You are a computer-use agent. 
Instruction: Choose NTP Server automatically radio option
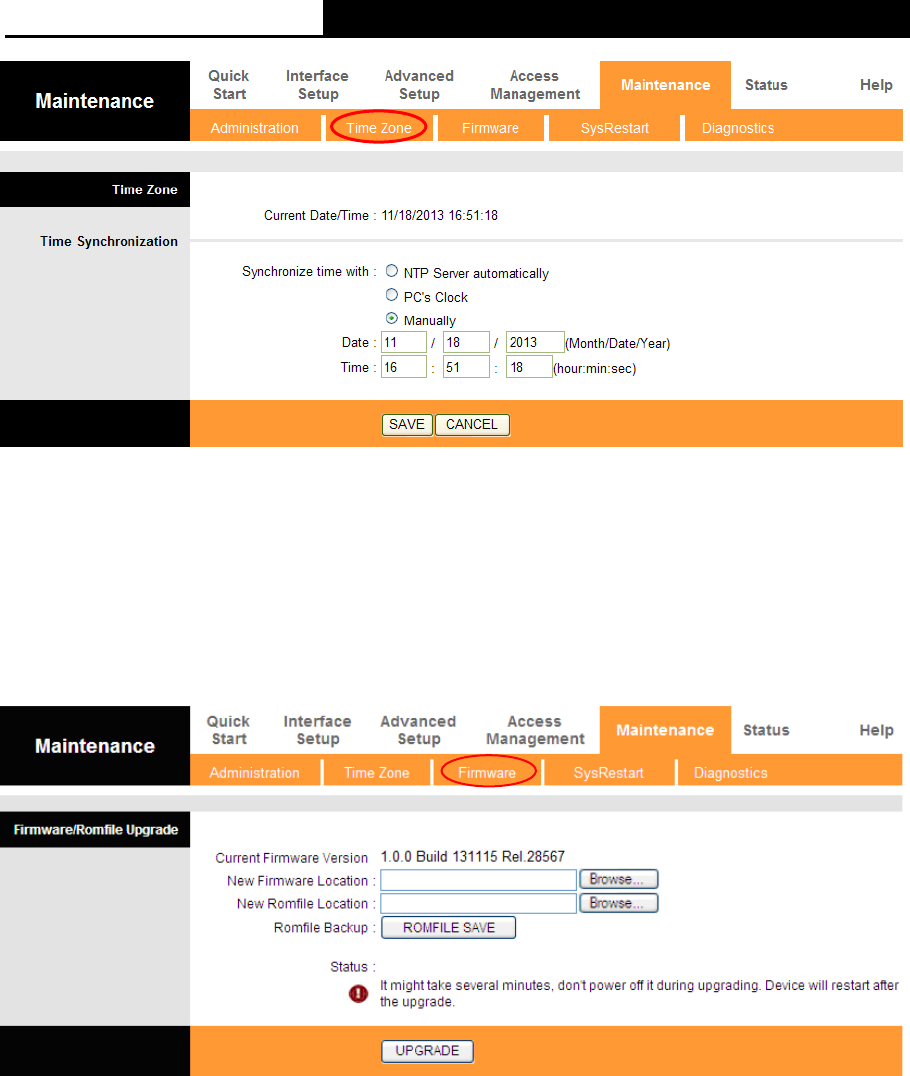point(392,271)
